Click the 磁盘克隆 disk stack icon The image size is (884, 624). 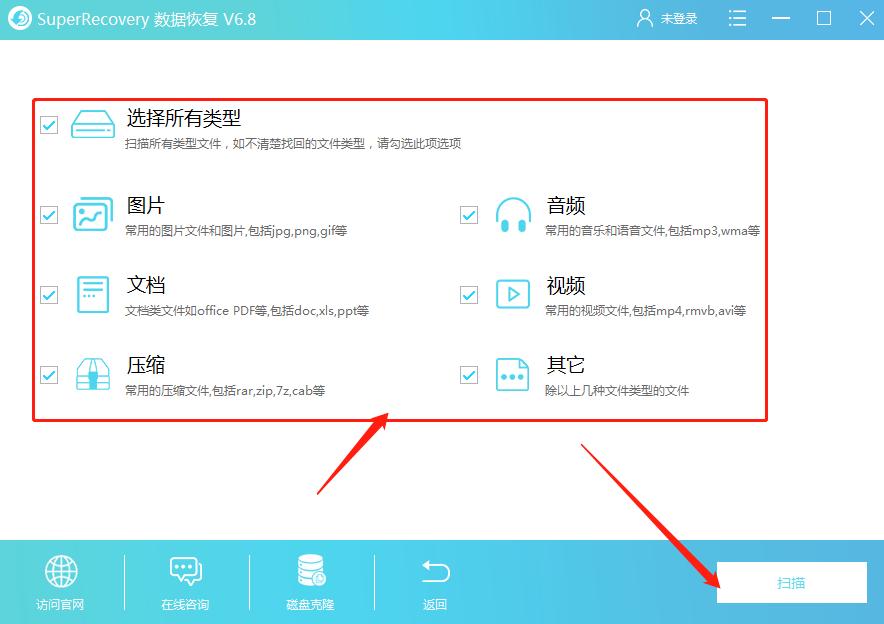pos(308,573)
